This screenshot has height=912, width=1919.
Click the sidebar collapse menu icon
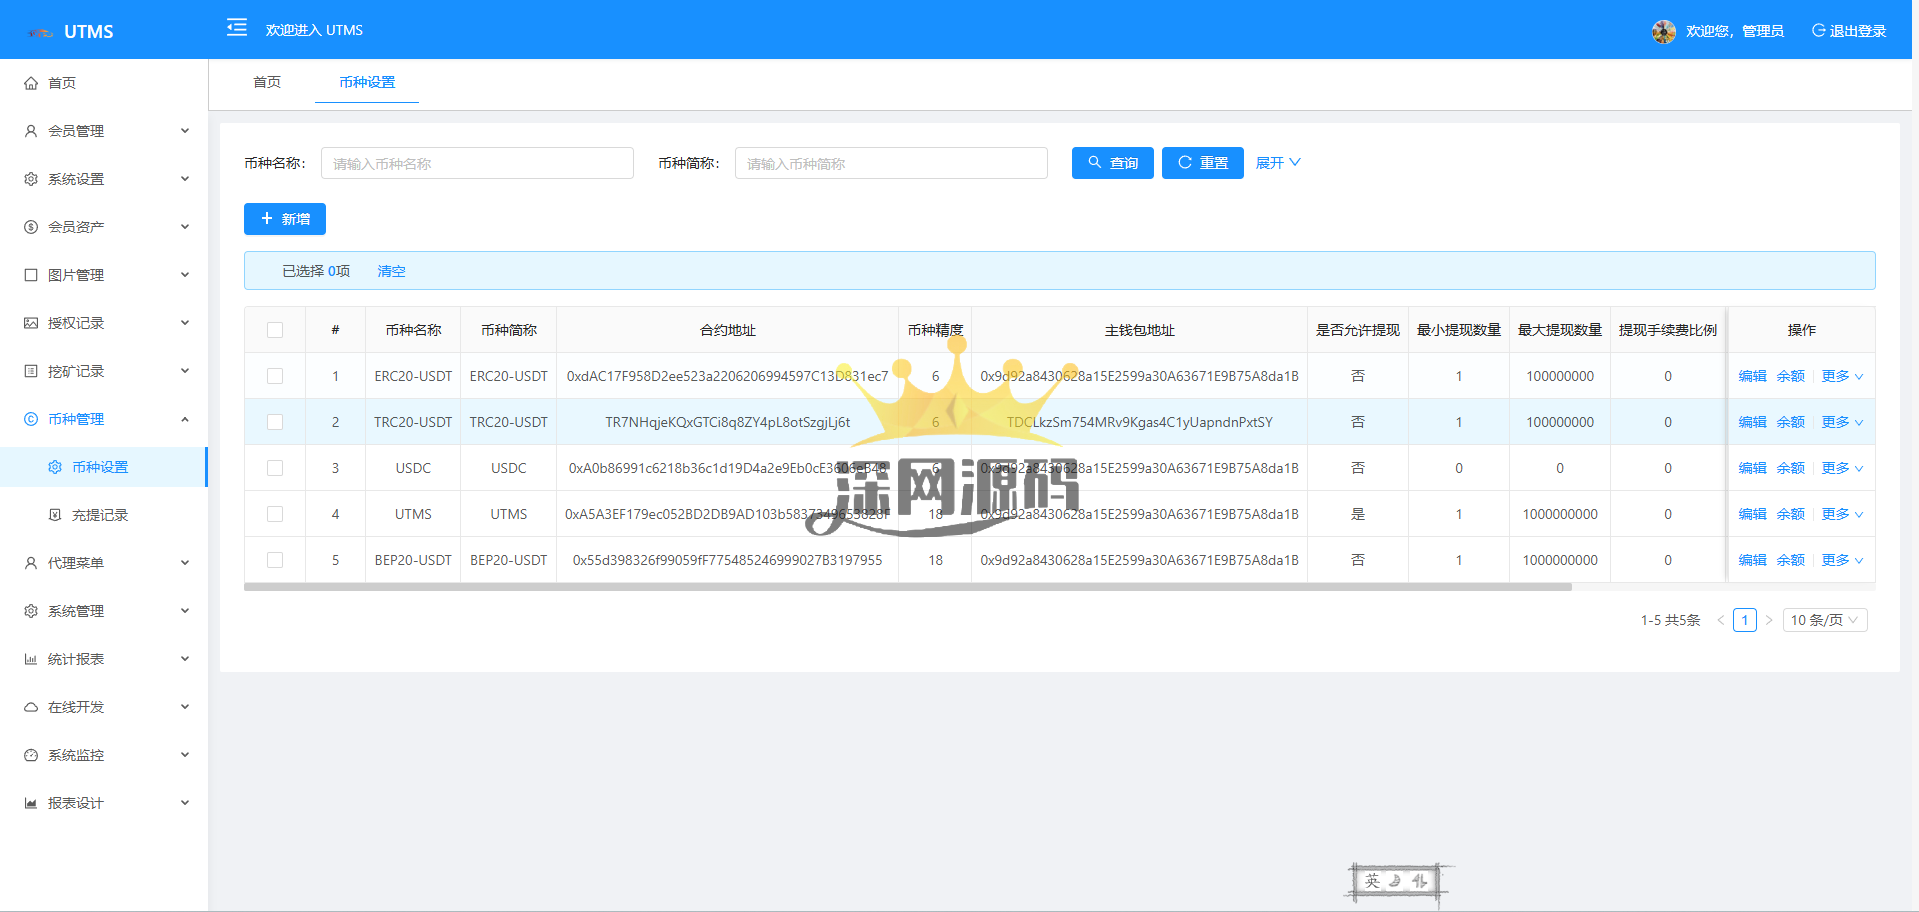pos(237,28)
